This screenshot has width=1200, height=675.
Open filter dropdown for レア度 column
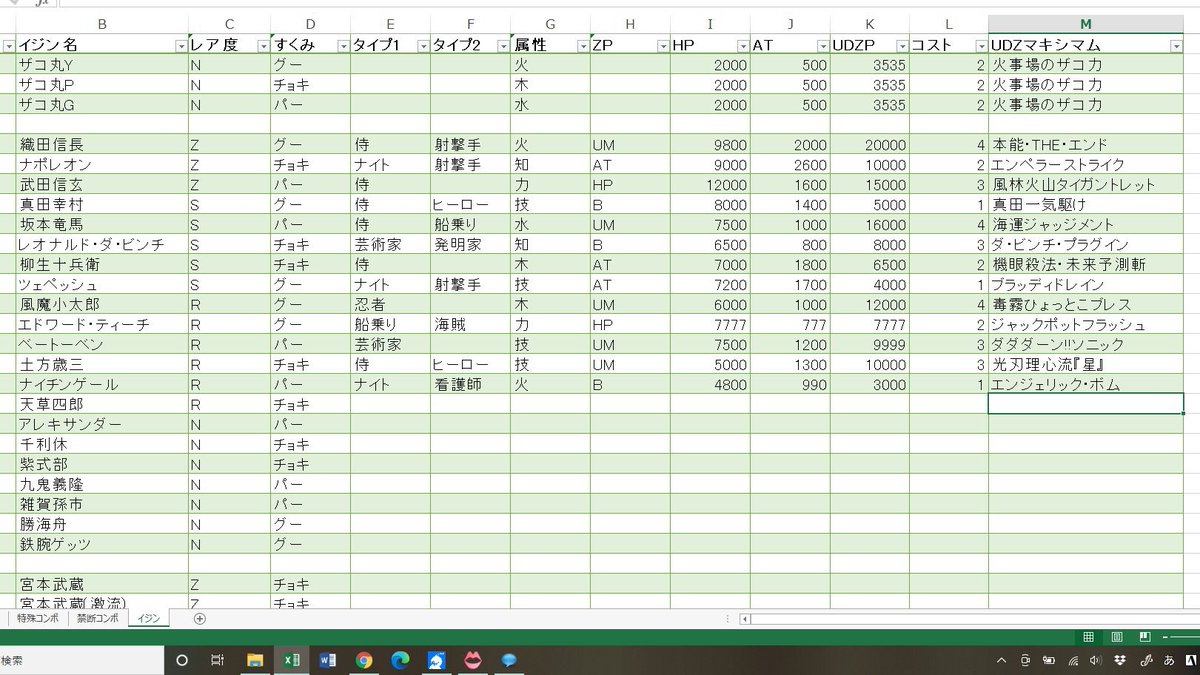(263, 45)
